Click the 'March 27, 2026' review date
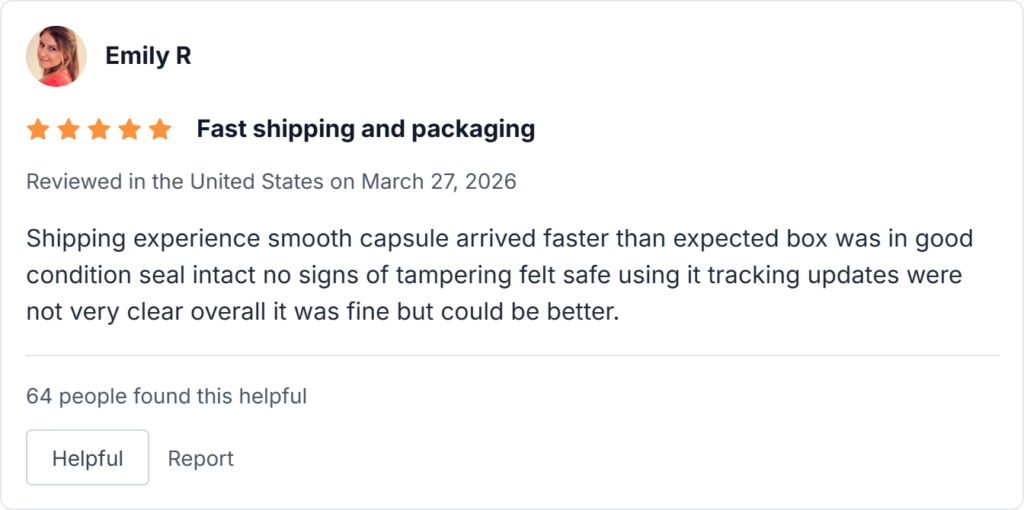Screen dimensions: 1024x510 438,182
